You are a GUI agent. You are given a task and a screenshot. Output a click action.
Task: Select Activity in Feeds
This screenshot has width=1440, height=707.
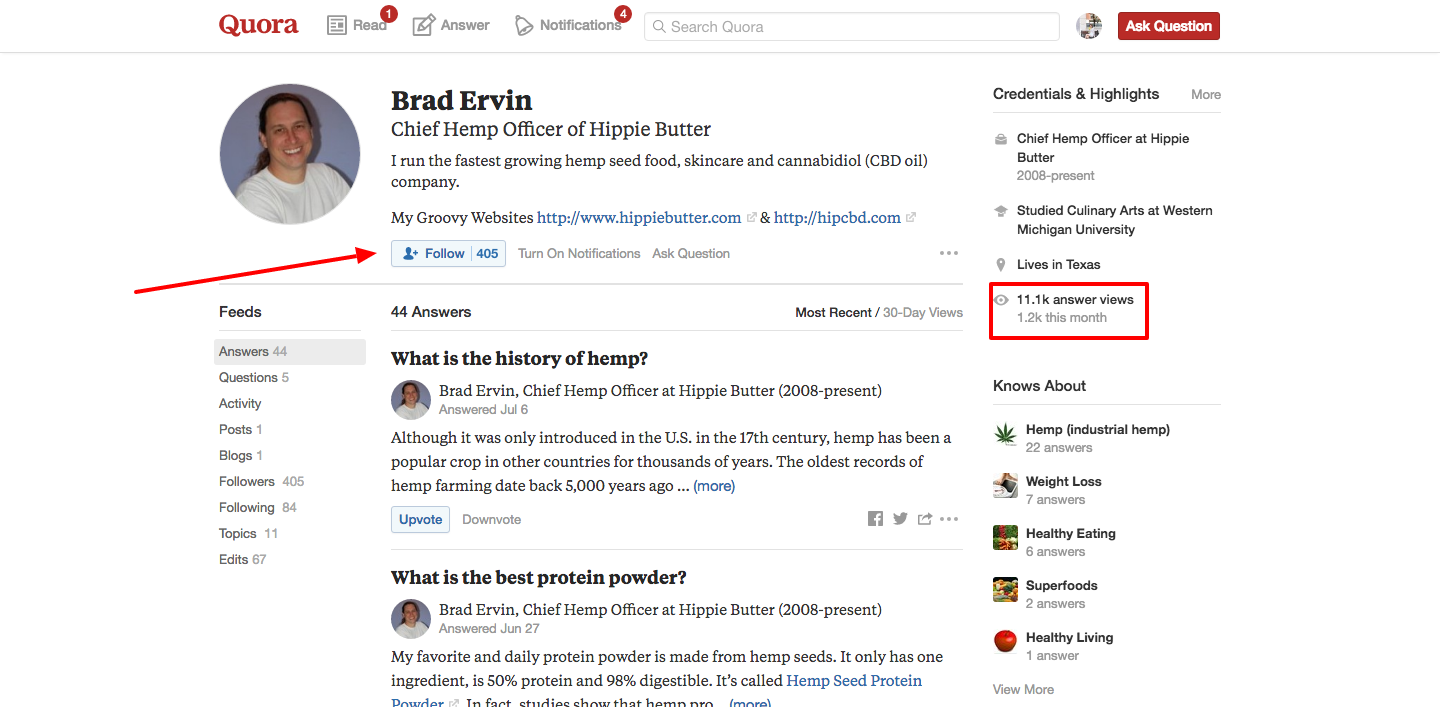click(x=240, y=404)
